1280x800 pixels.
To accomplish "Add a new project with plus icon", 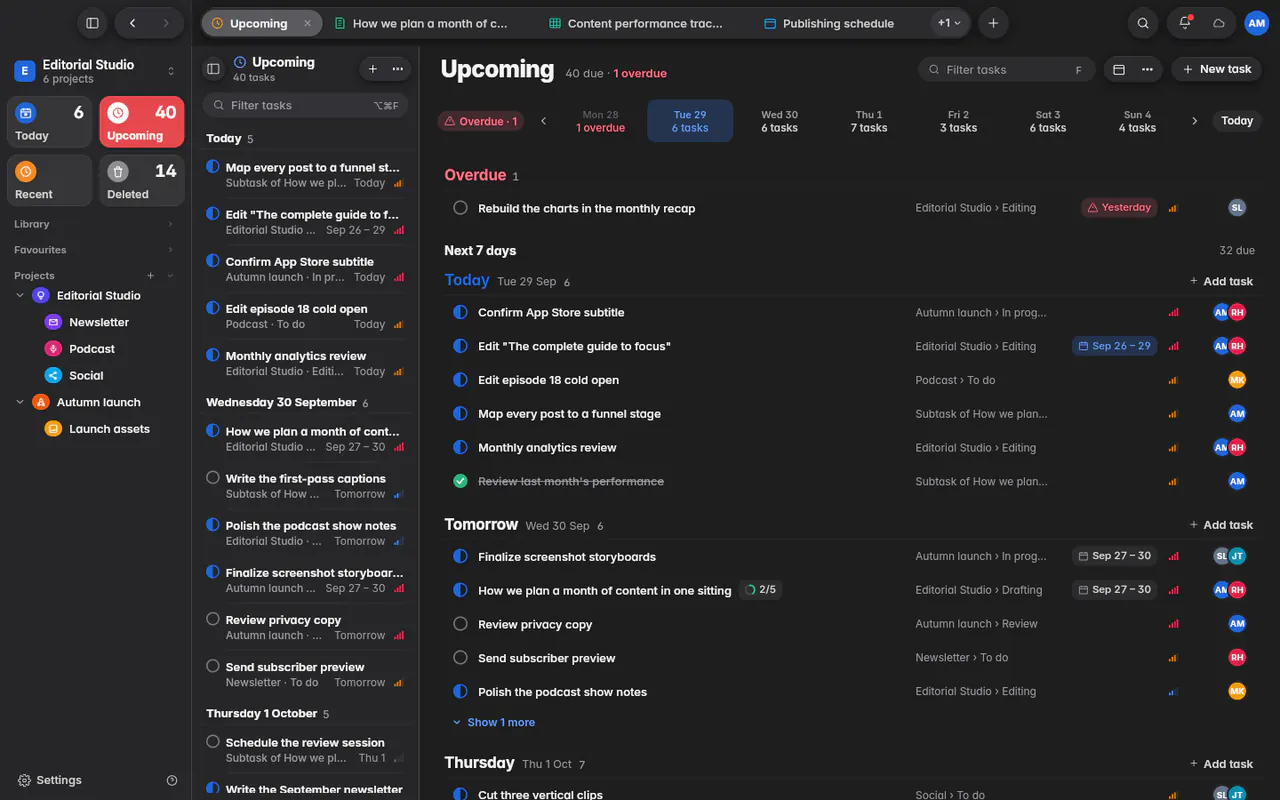I will click(x=151, y=275).
